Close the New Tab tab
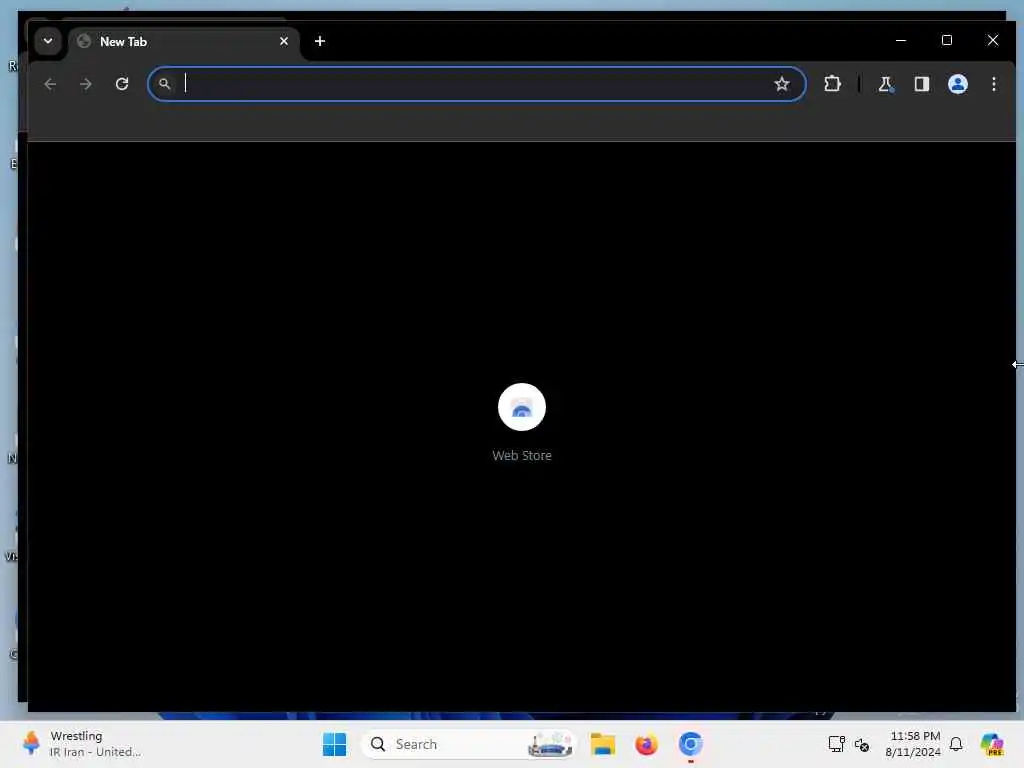1024x768 pixels. point(284,41)
